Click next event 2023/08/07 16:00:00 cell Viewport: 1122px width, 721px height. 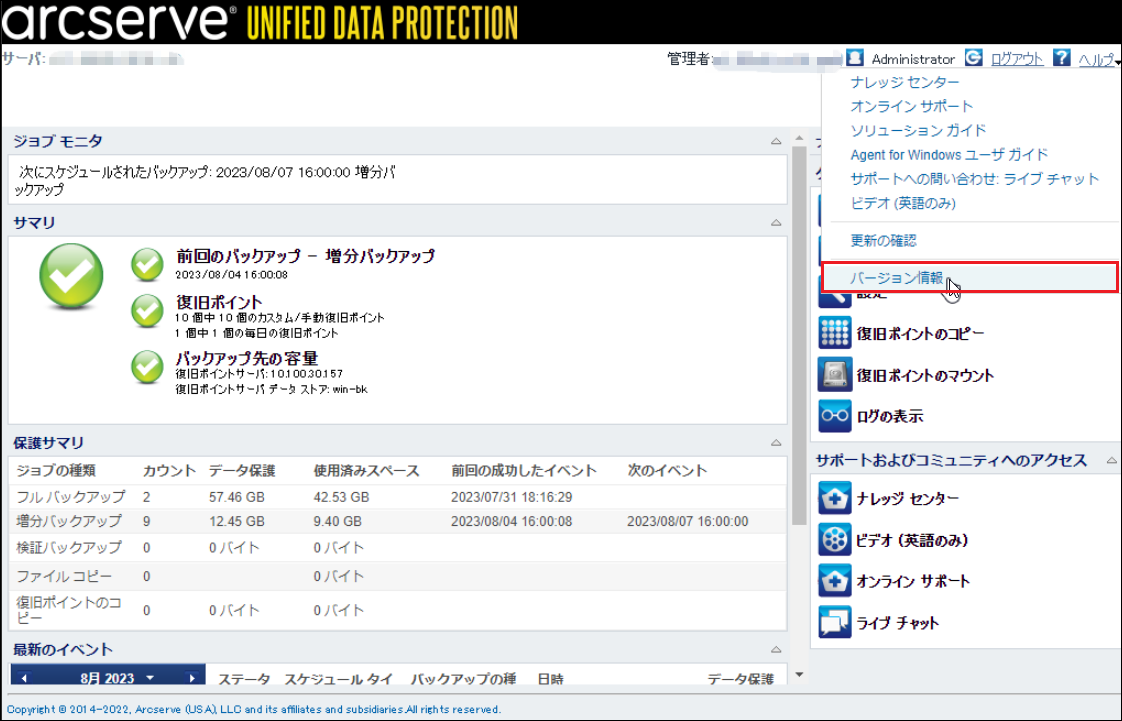point(688,521)
